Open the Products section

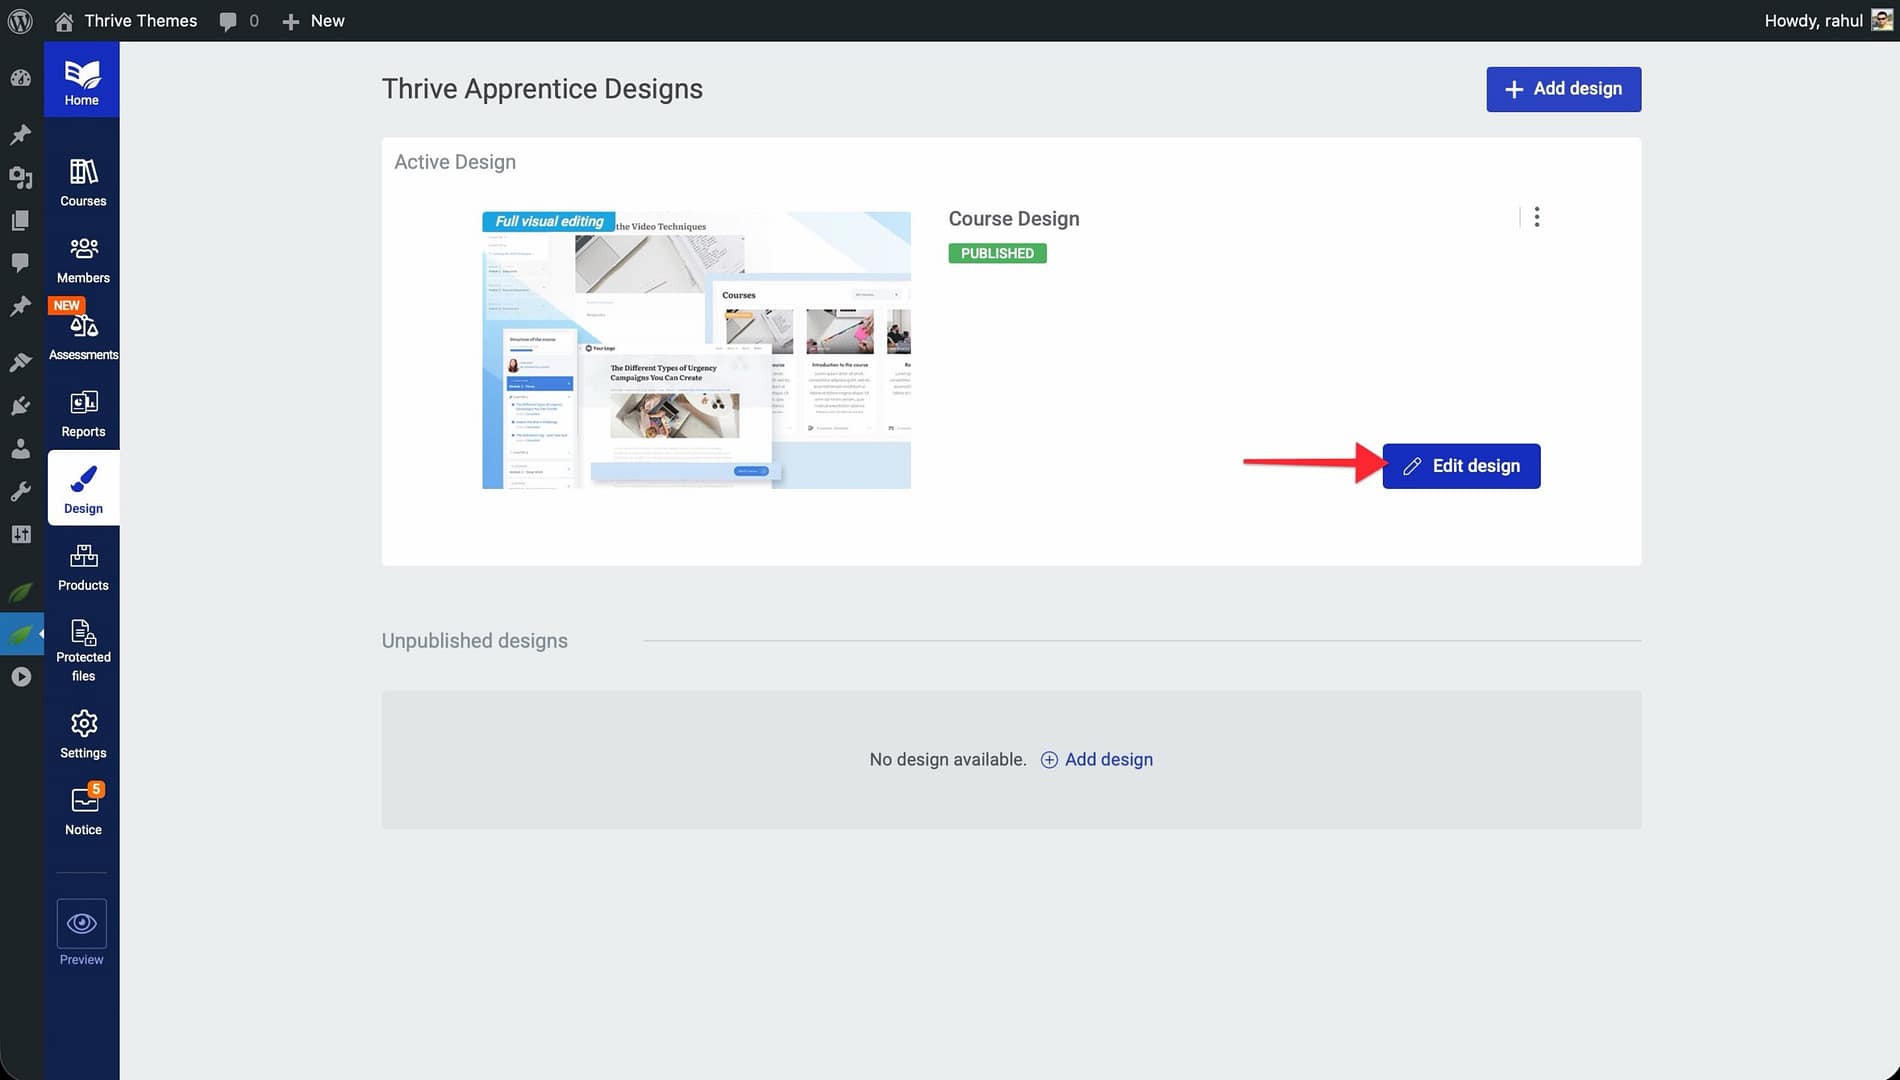point(83,568)
